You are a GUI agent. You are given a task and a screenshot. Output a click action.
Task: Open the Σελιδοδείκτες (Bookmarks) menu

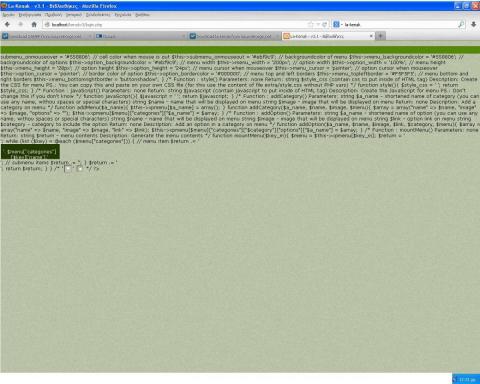coord(98,15)
